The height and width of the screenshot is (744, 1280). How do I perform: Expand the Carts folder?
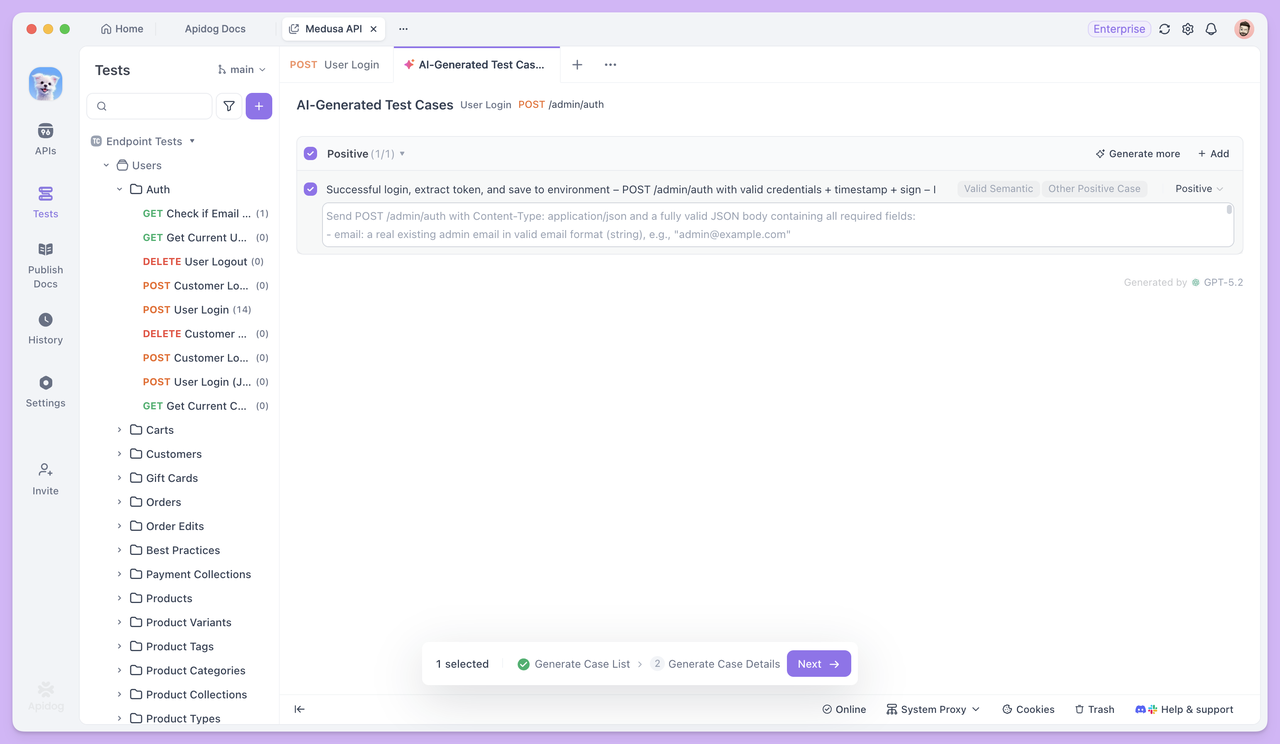point(120,430)
